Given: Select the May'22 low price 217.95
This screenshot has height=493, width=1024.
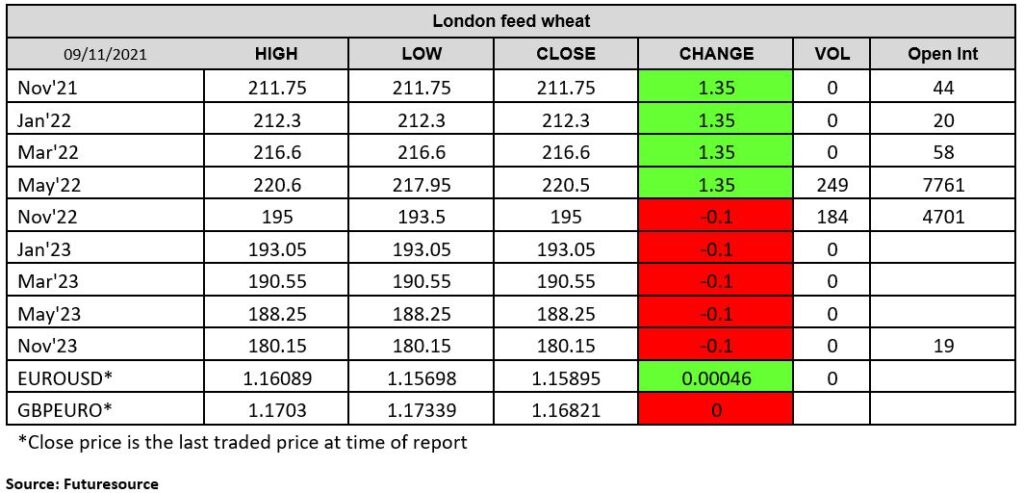Looking at the screenshot, I should [421, 185].
